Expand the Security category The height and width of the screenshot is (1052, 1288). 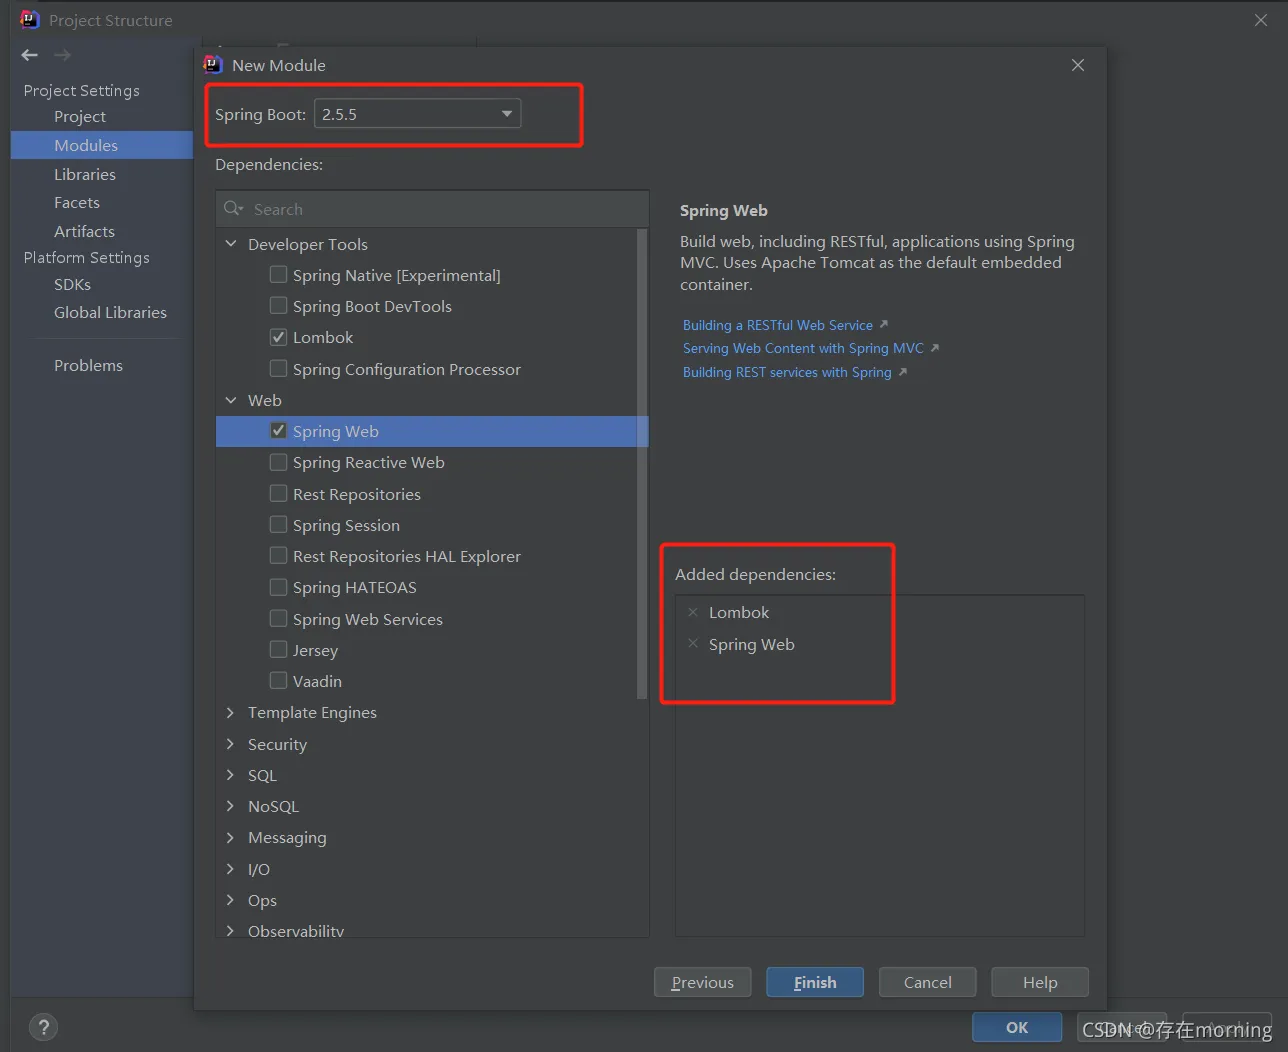coord(231,744)
